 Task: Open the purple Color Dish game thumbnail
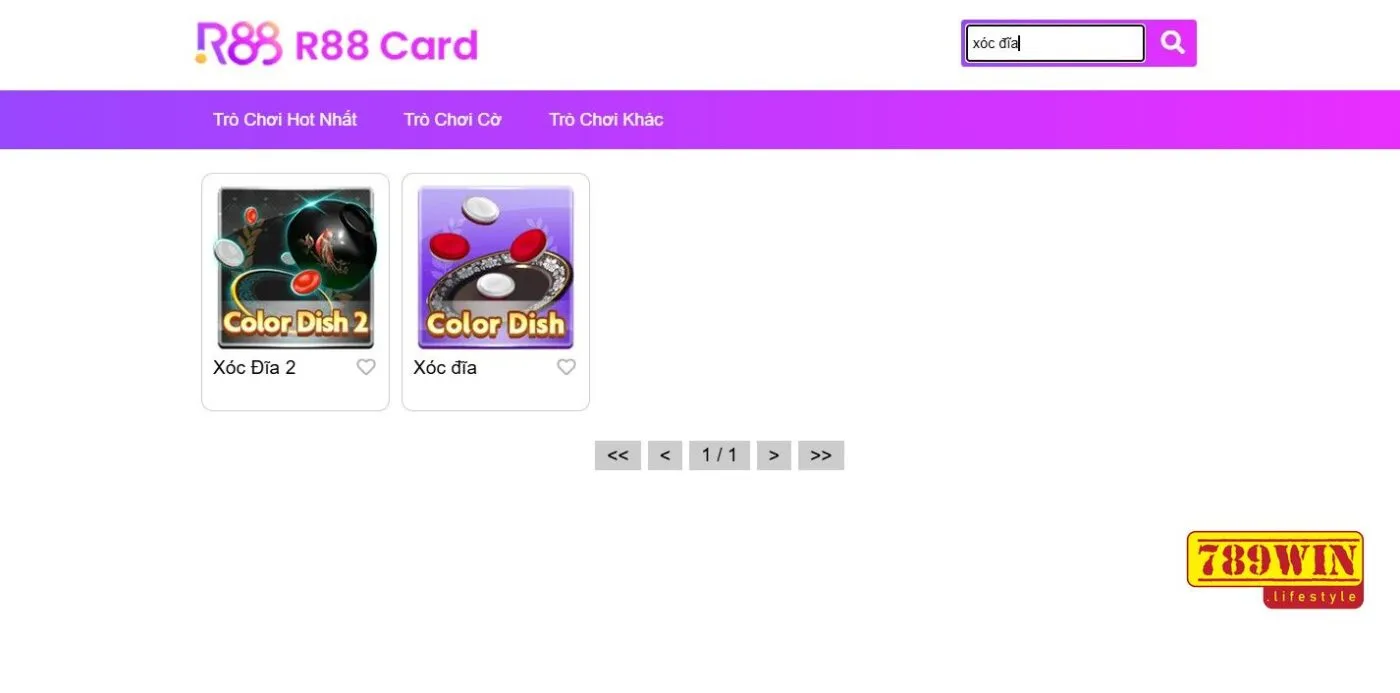(x=496, y=267)
